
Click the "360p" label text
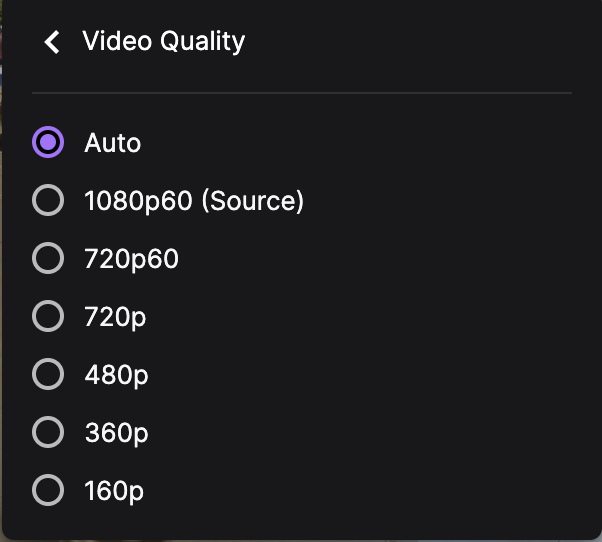[x=116, y=433]
